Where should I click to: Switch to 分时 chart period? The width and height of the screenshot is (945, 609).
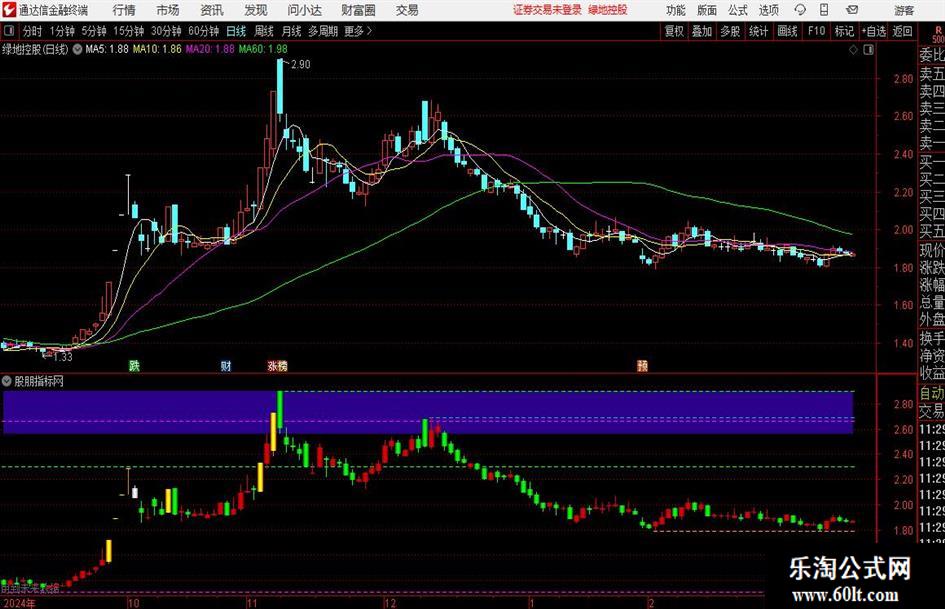point(33,31)
